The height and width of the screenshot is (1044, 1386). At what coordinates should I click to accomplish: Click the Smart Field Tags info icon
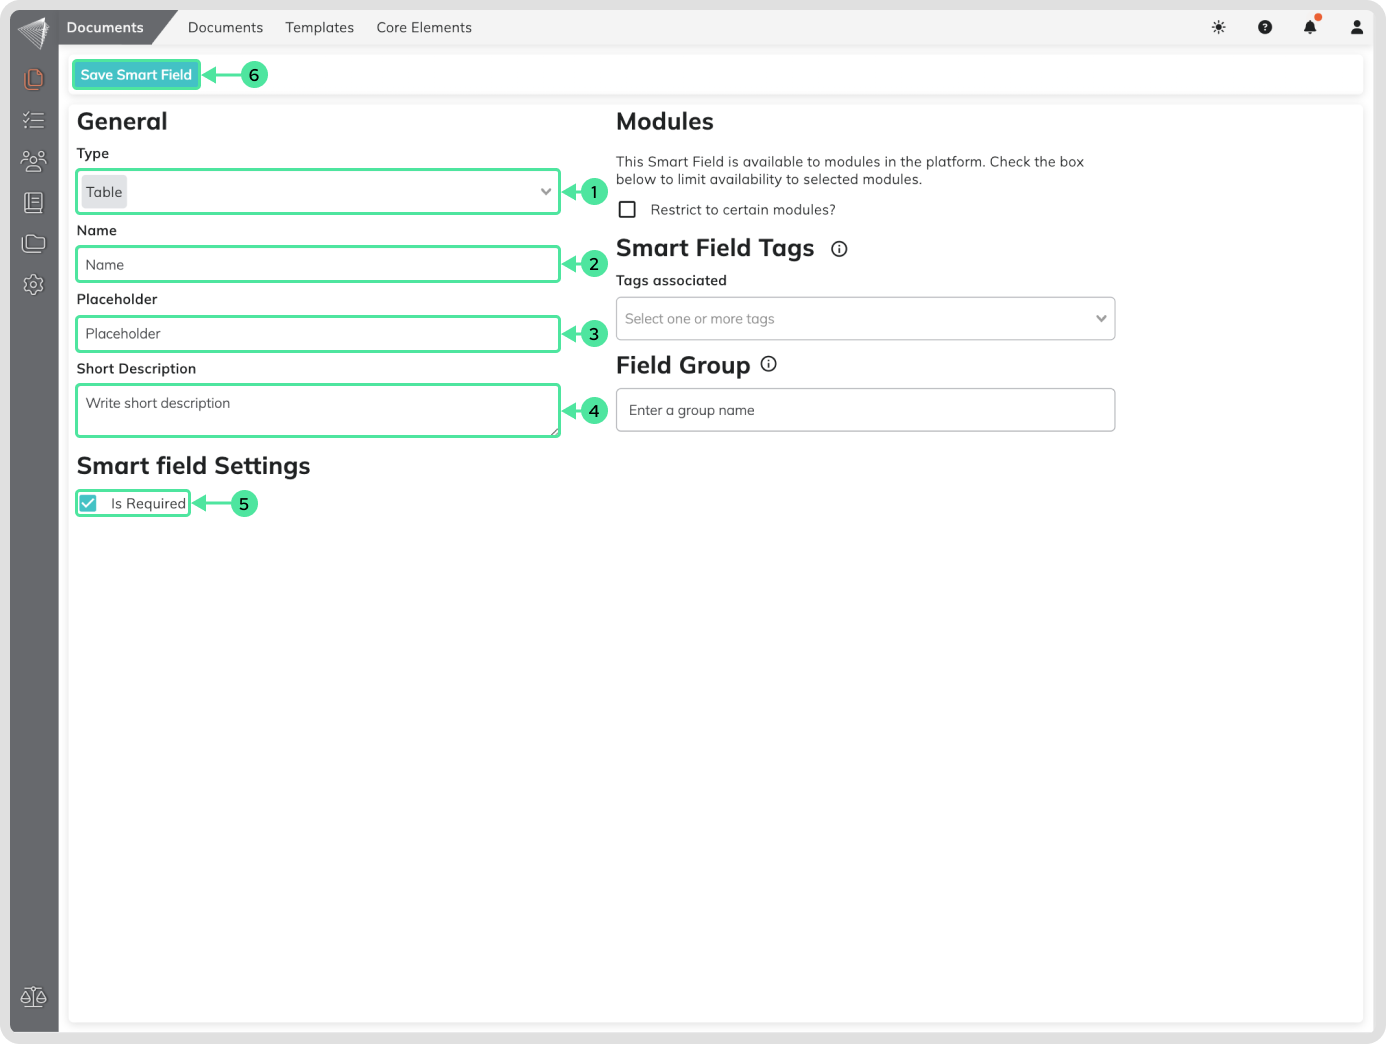[x=839, y=249]
